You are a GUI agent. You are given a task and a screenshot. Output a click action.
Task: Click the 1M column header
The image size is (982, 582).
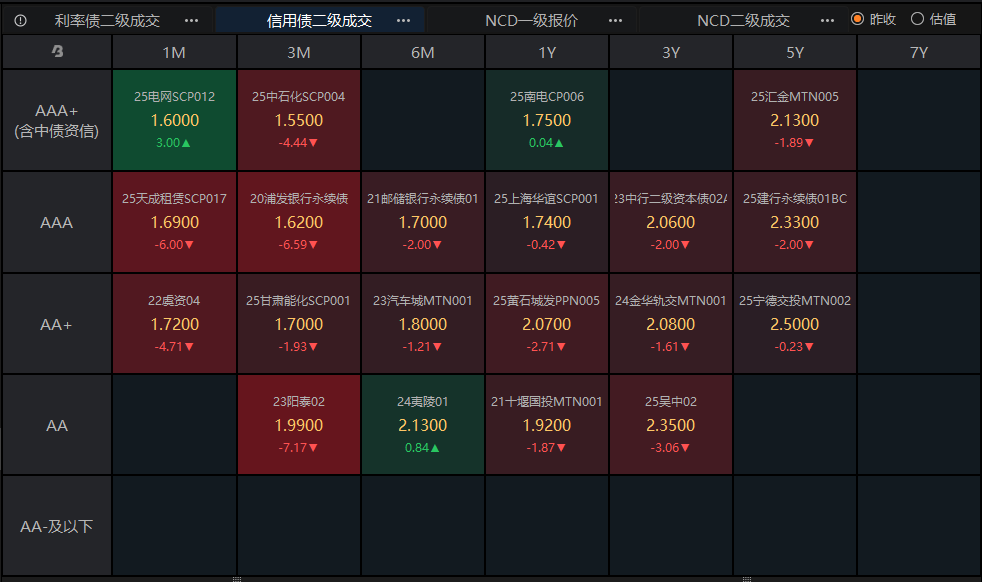174,53
